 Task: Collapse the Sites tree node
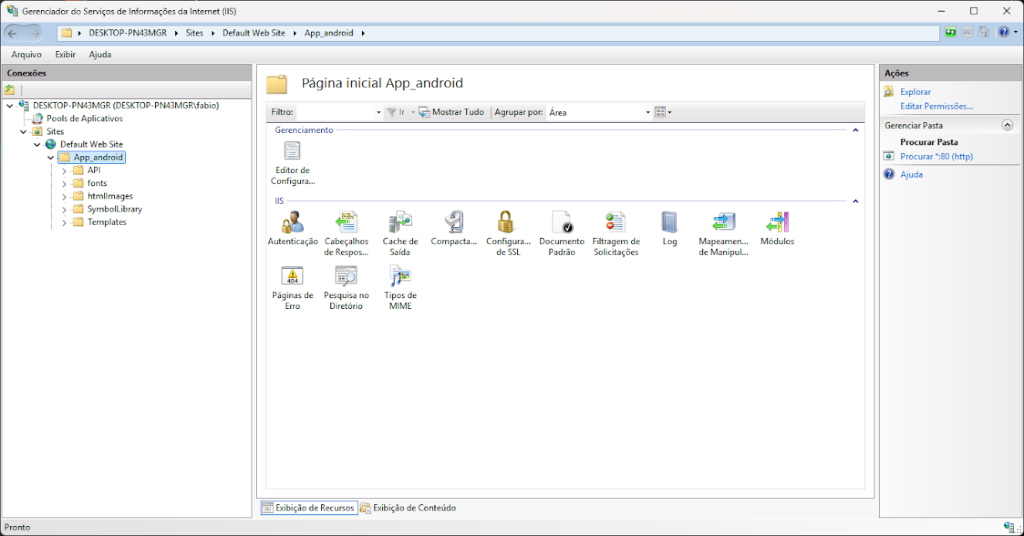[x=24, y=131]
